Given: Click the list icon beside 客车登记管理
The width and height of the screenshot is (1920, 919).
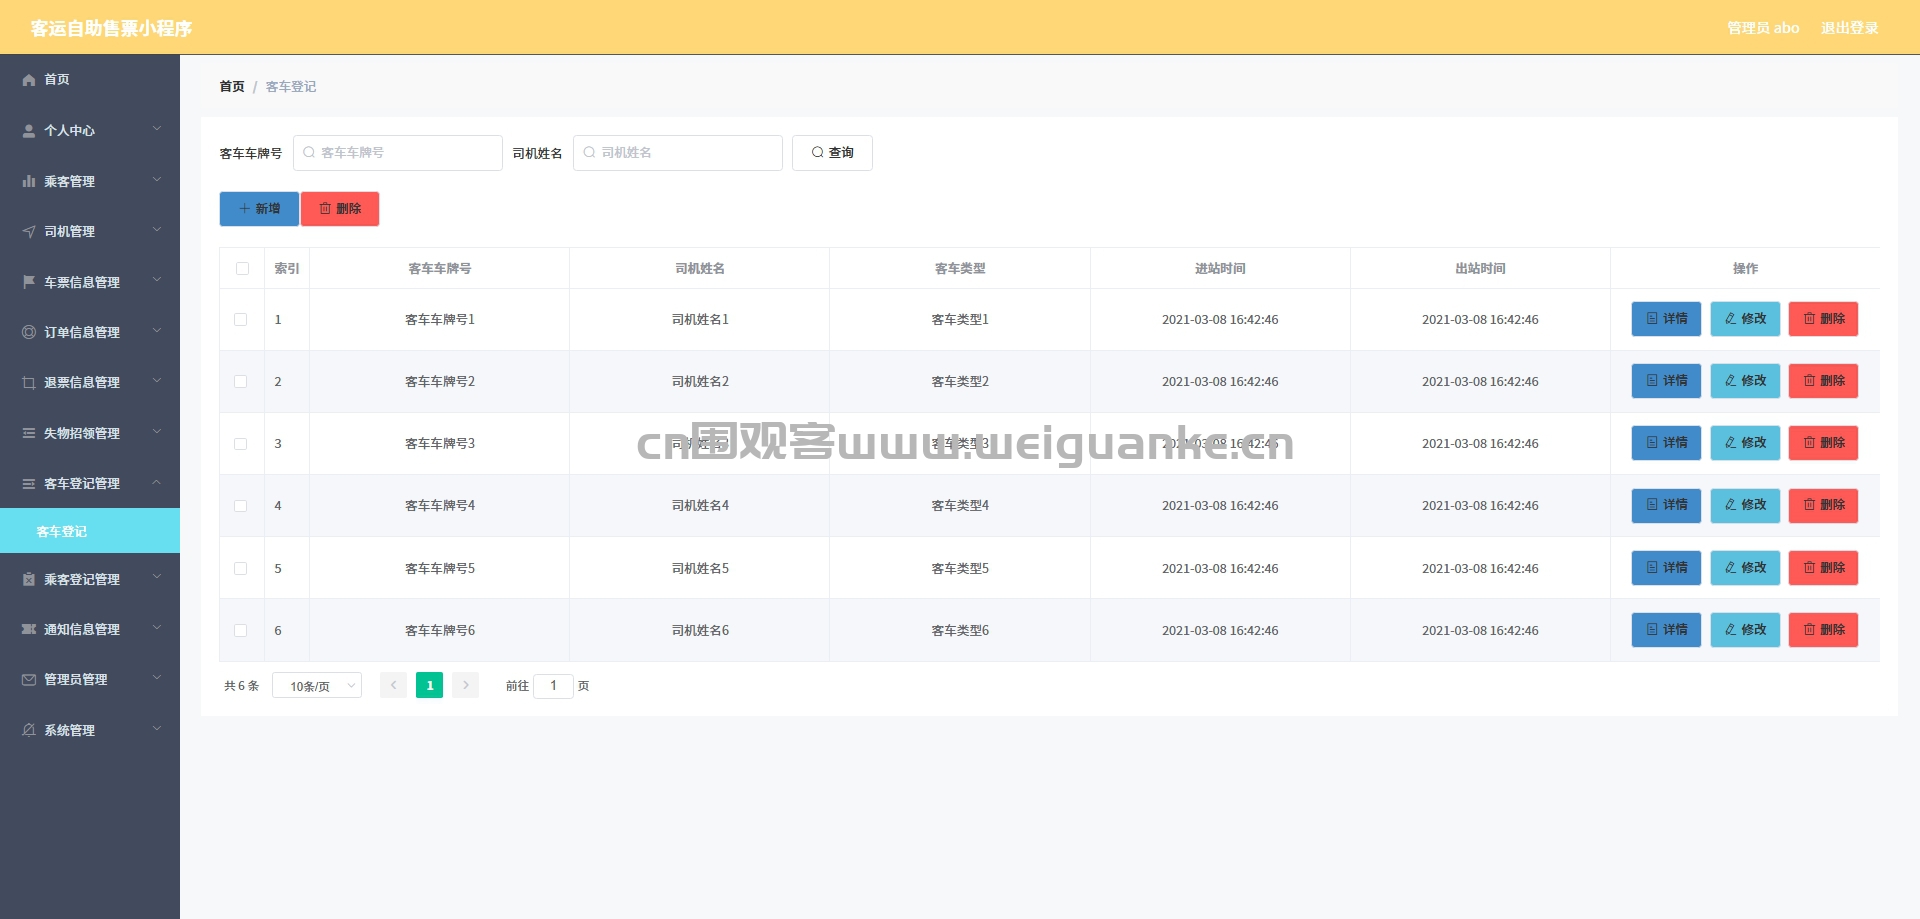Looking at the screenshot, I should tap(29, 483).
